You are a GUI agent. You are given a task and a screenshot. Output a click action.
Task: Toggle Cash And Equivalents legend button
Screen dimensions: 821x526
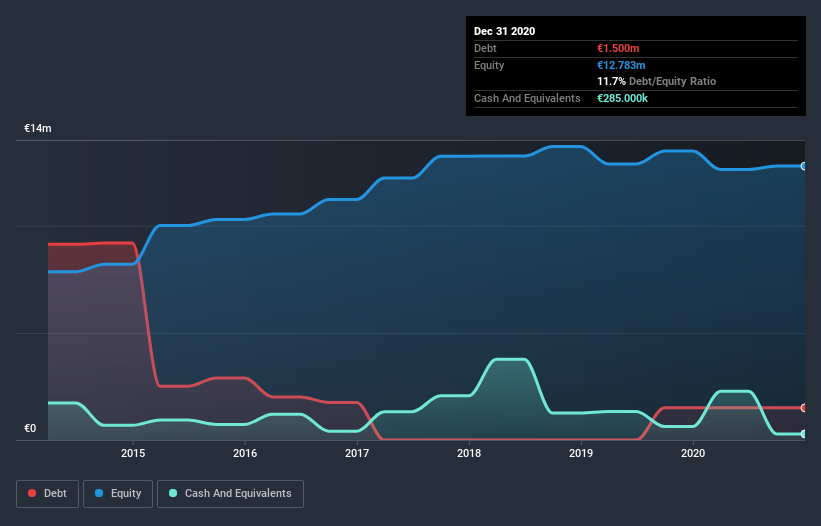click(x=230, y=494)
